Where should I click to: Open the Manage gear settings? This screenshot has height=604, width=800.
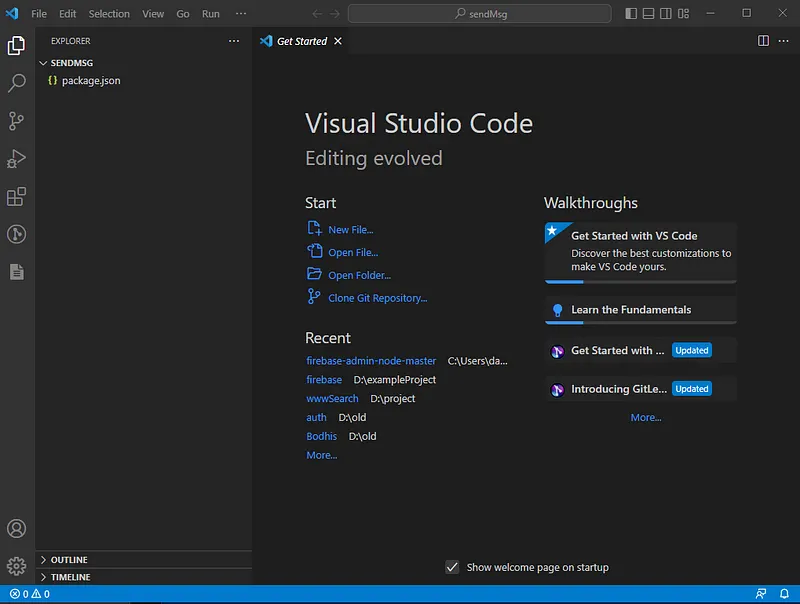16,566
